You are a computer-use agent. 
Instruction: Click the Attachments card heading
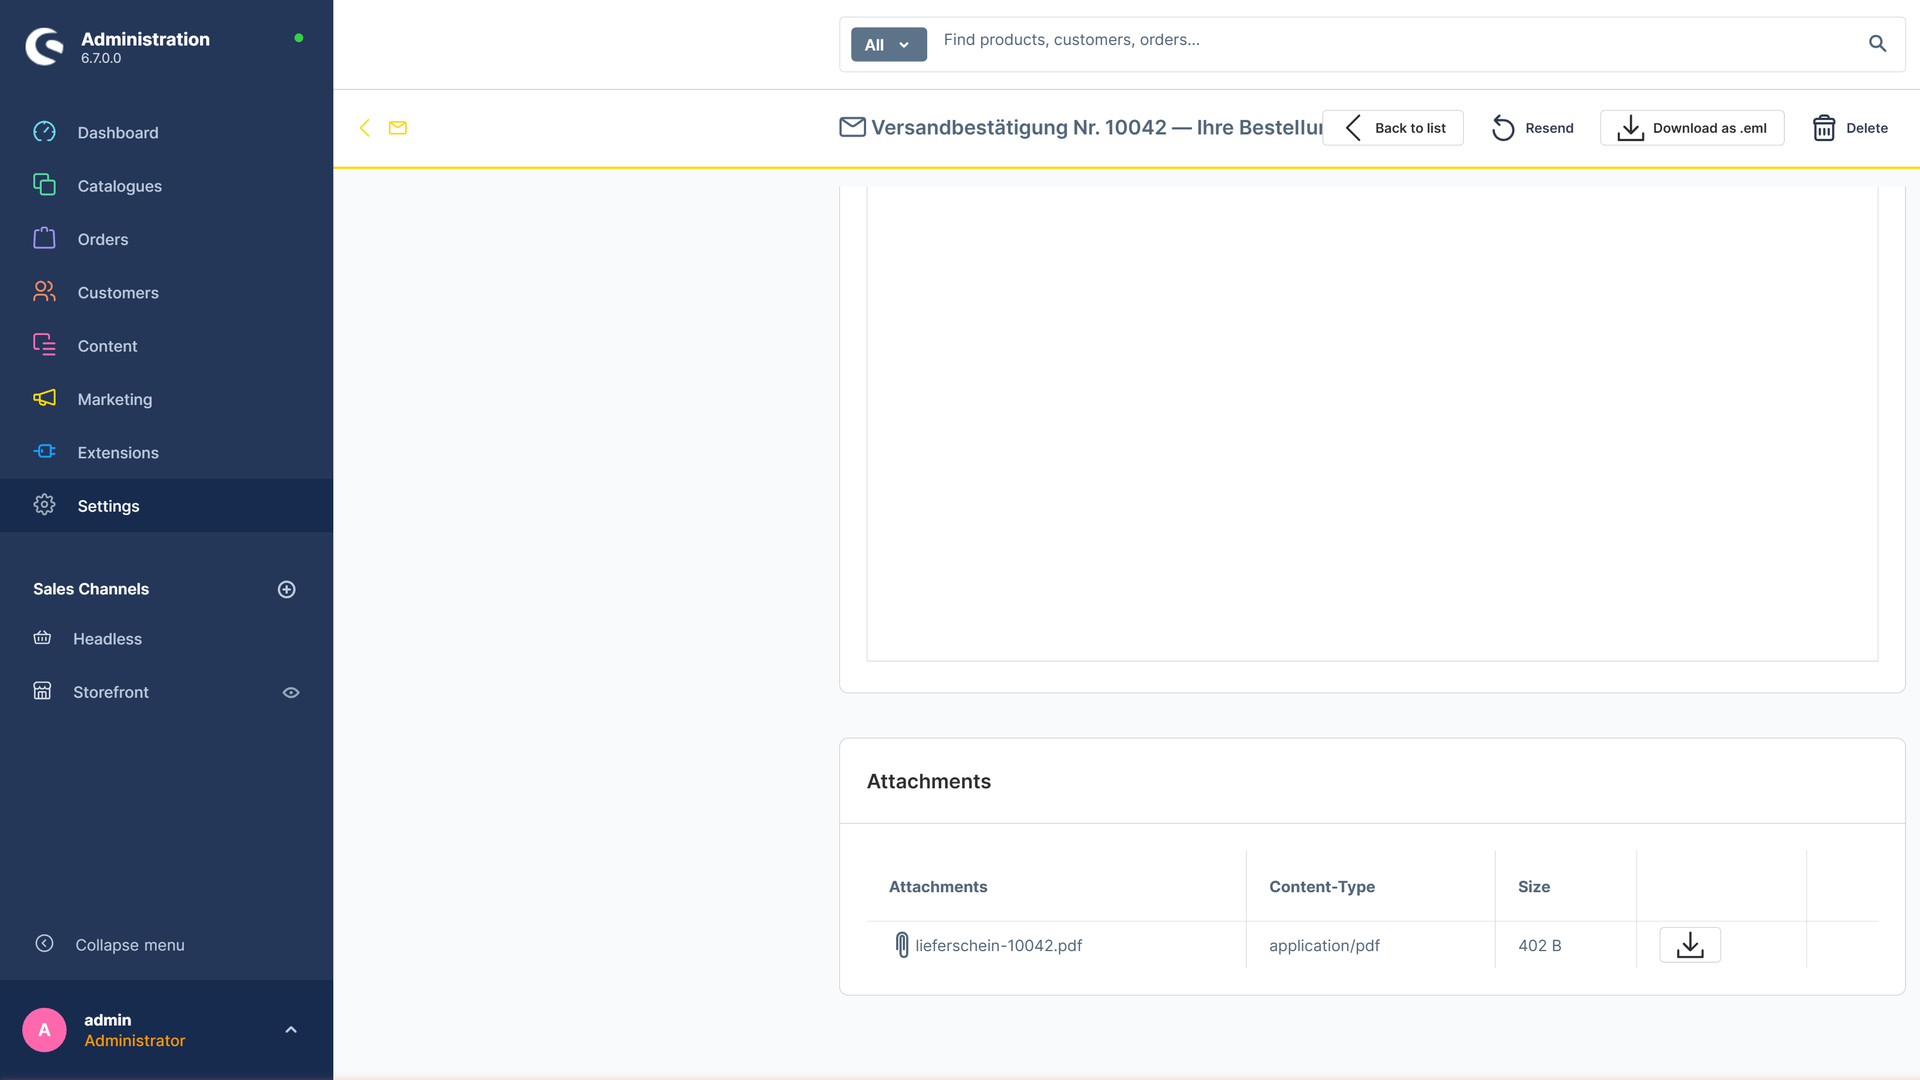929,782
